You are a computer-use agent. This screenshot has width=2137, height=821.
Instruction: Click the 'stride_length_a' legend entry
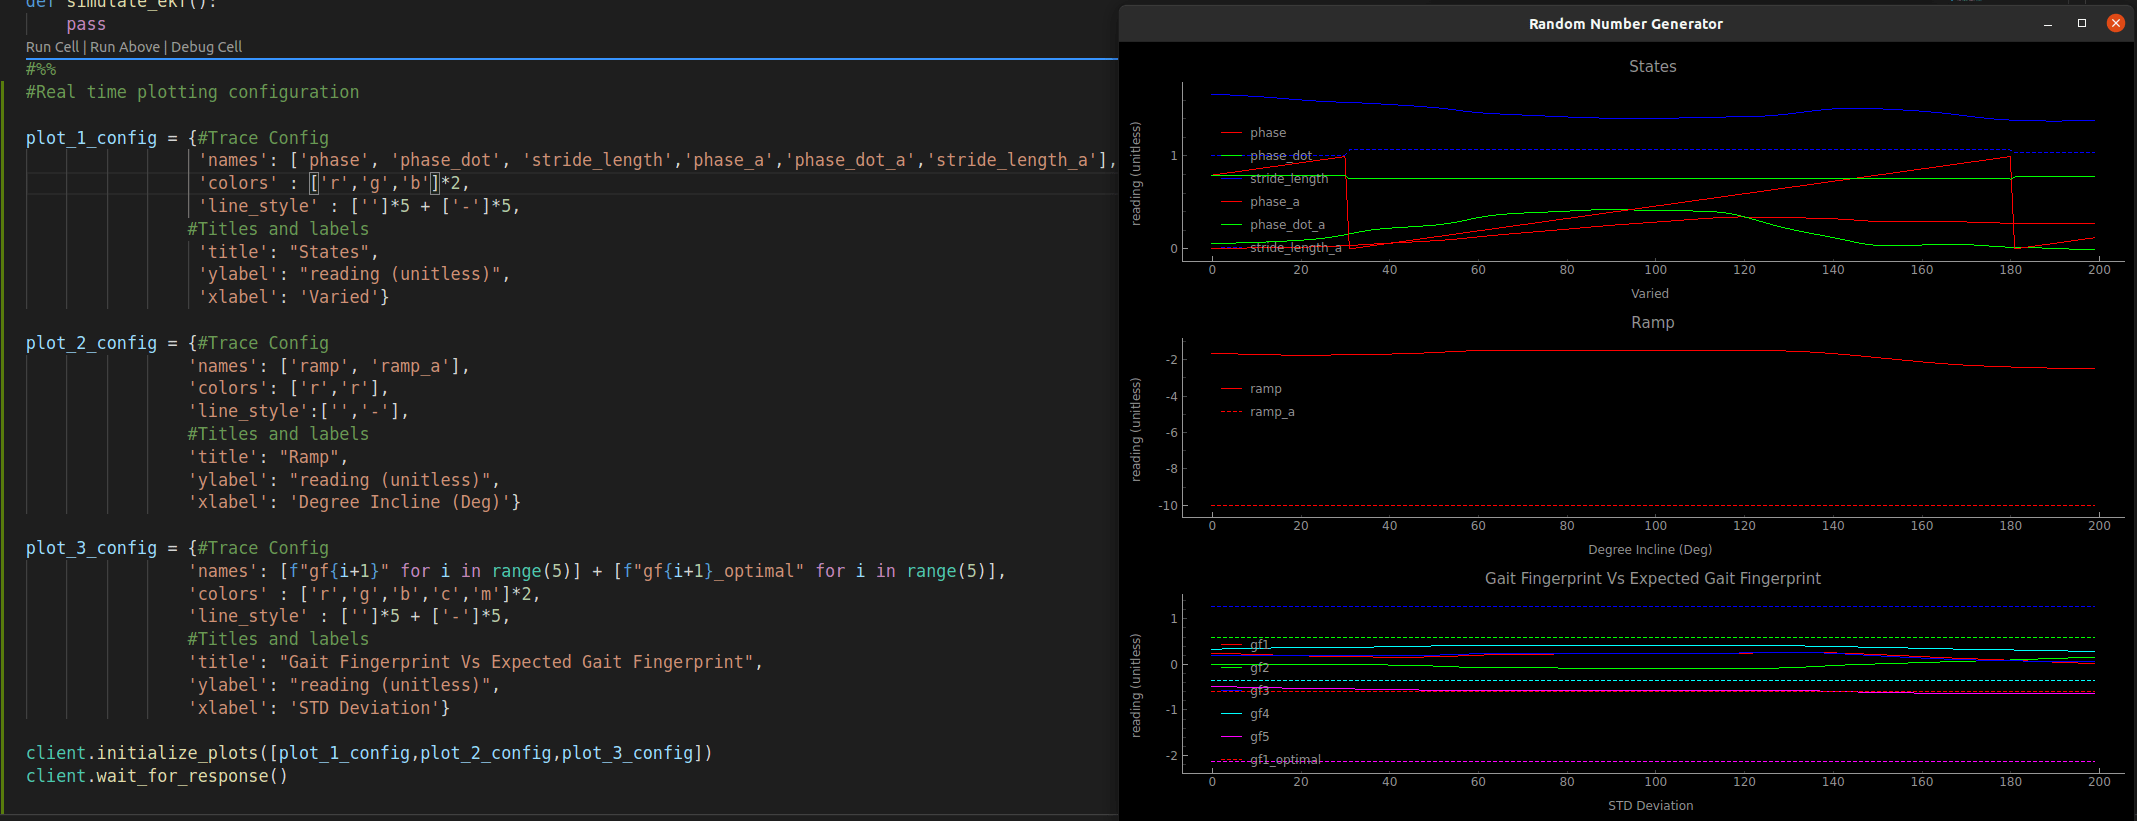1296,248
